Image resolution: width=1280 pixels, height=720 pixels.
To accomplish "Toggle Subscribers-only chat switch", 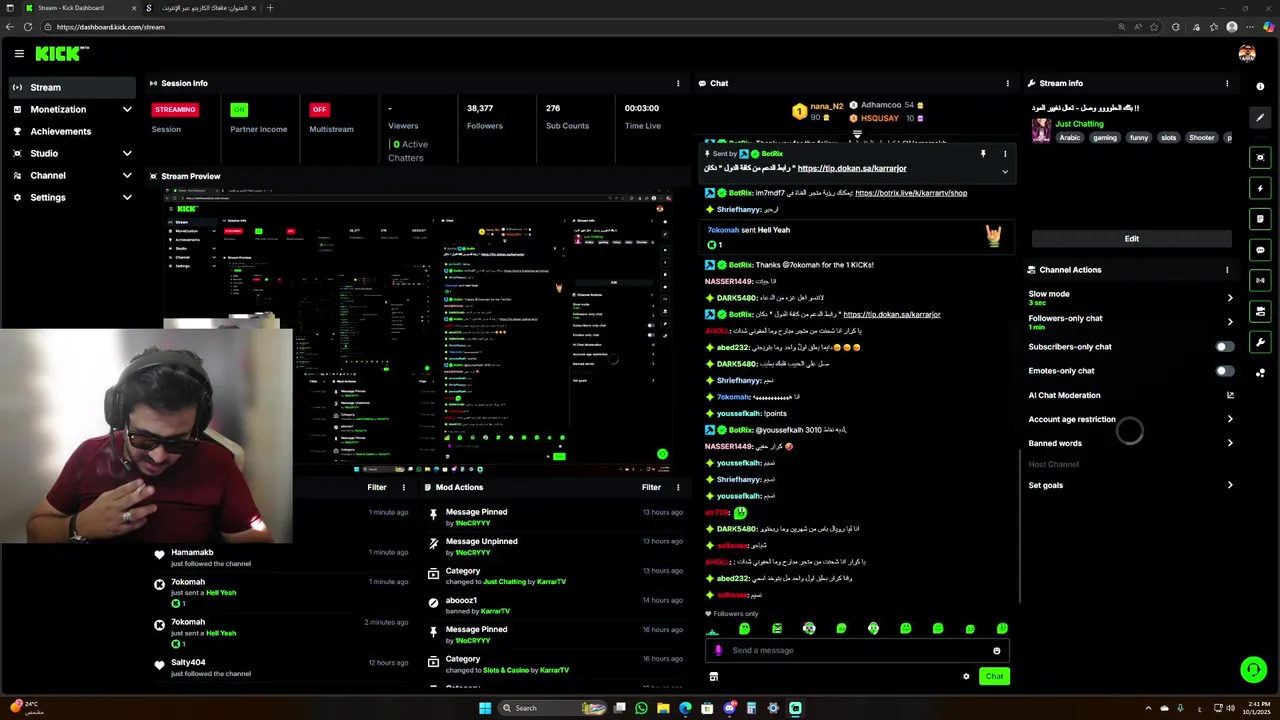I will coord(1225,347).
